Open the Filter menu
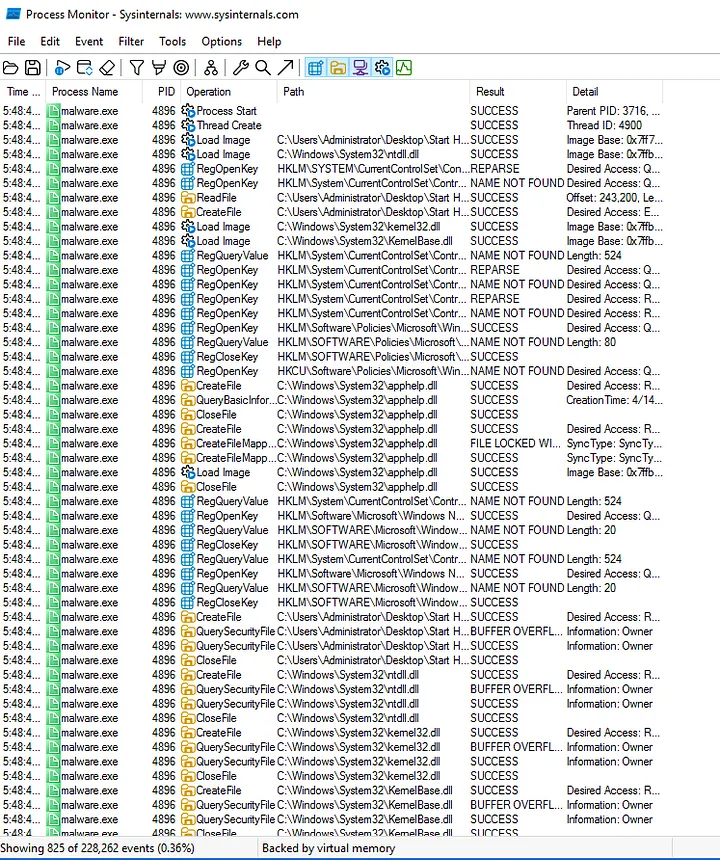The height and width of the screenshot is (860, 720). [131, 42]
